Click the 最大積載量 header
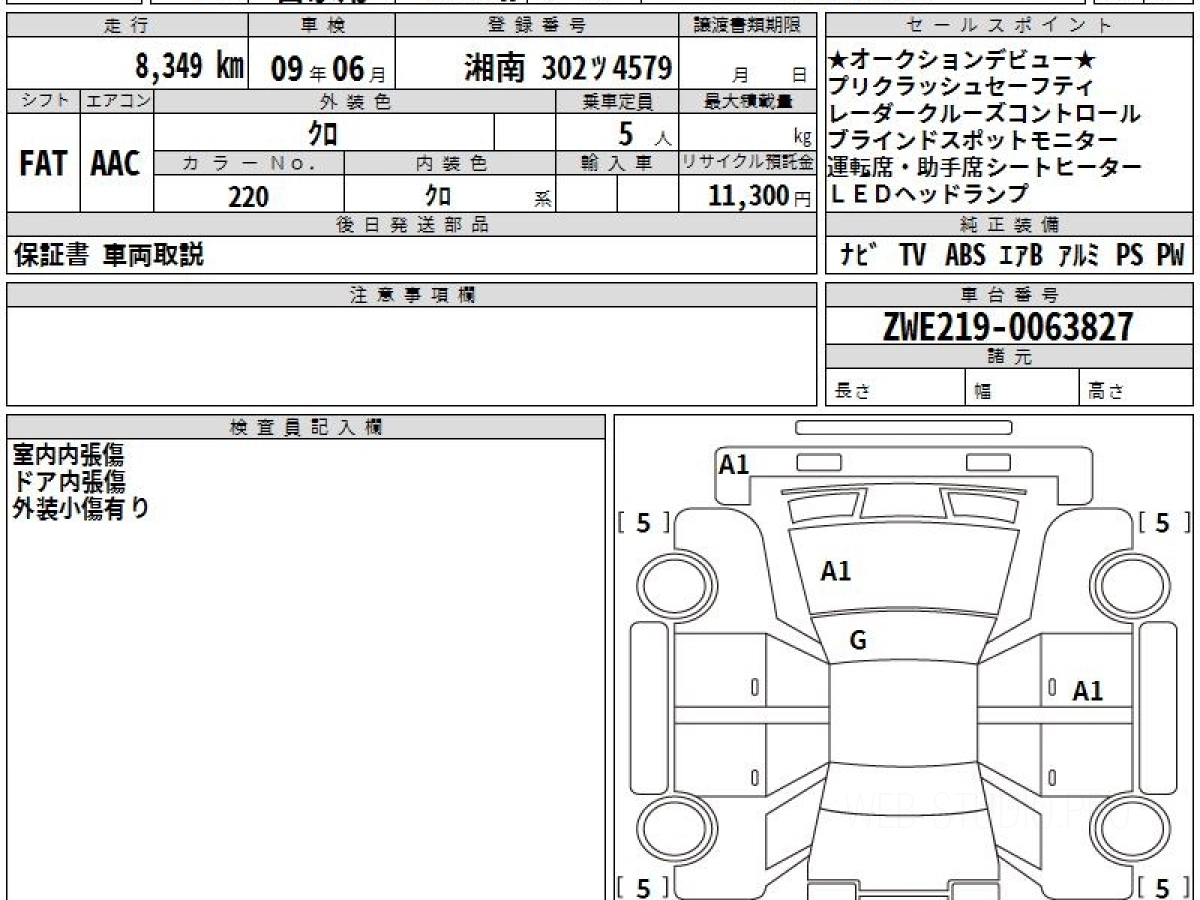This screenshot has height=900, width=1200. 747,101
